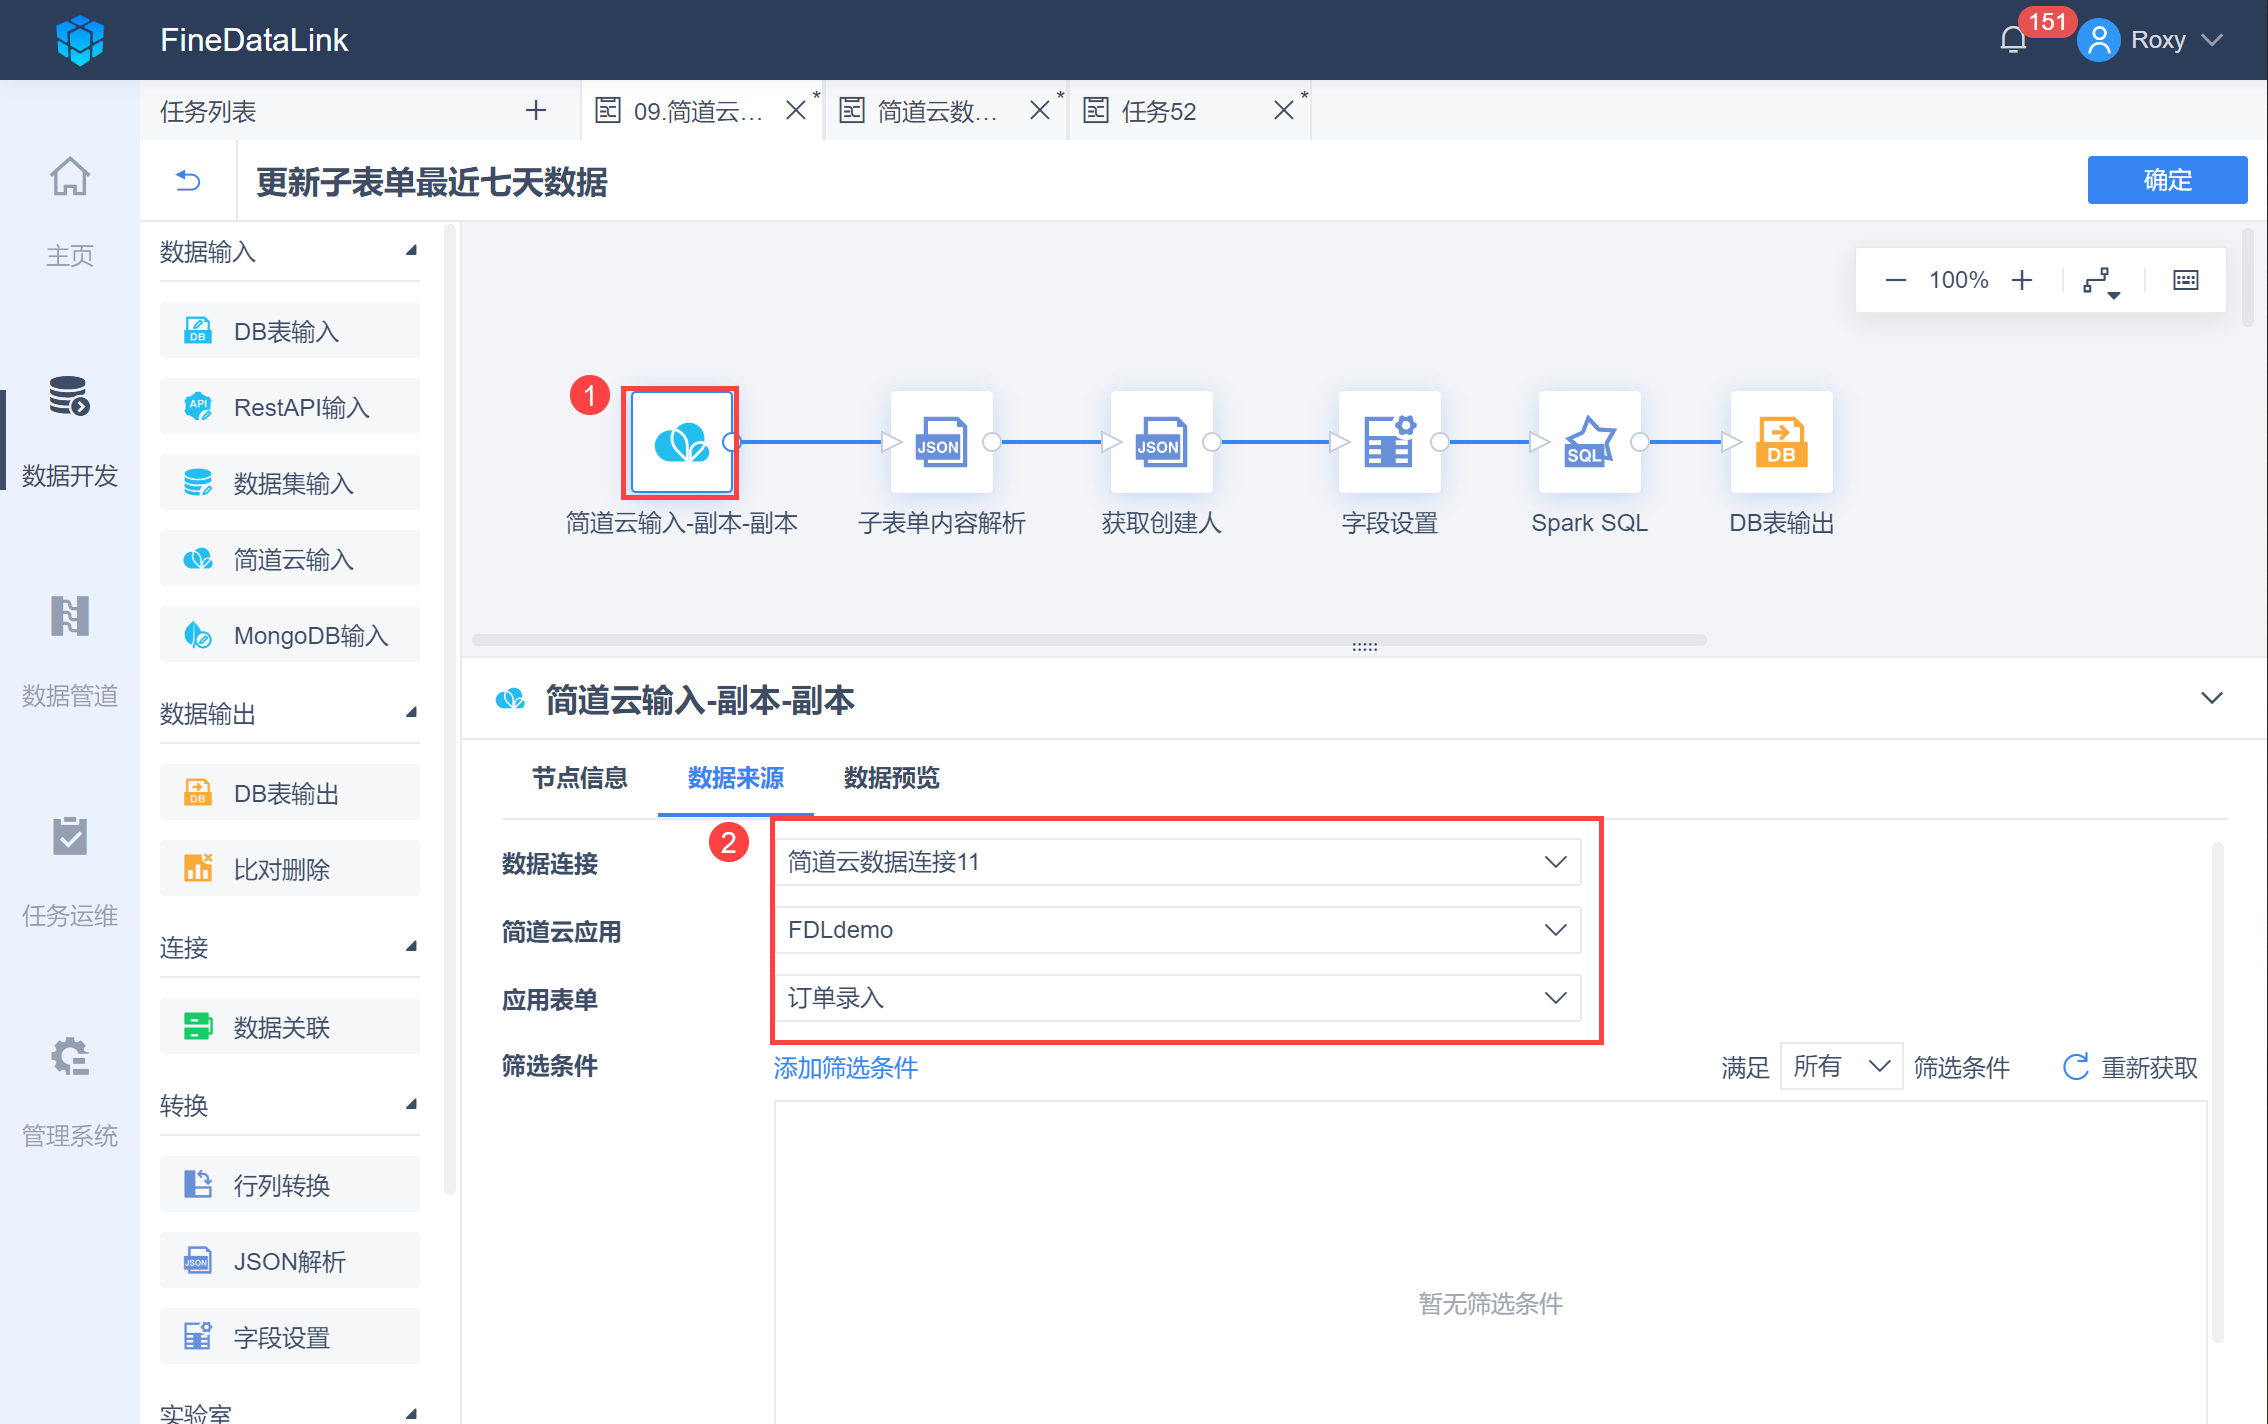
Task: Collapse the 转换 section
Action: coord(411,1105)
